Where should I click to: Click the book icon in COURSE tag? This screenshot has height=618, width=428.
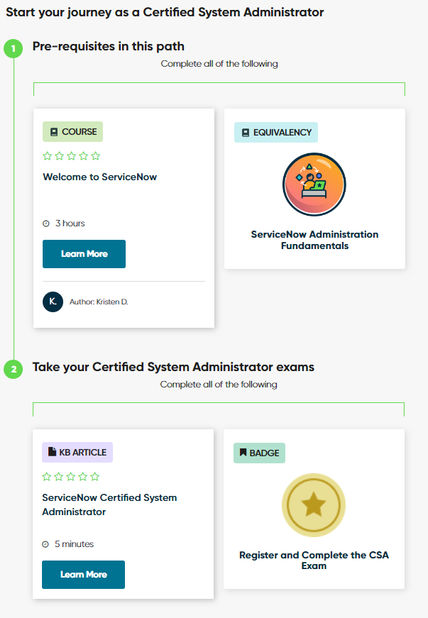pos(54,132)
